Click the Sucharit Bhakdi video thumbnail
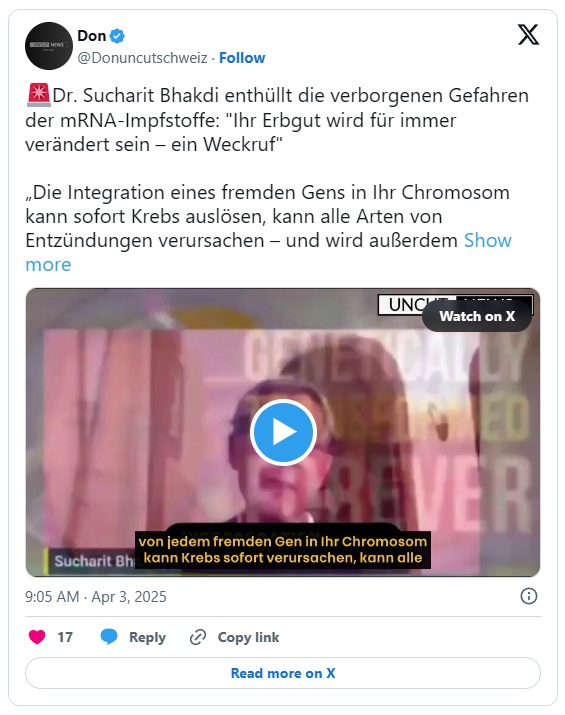Viewport: 565px width, 715px height. pos(283,432)
